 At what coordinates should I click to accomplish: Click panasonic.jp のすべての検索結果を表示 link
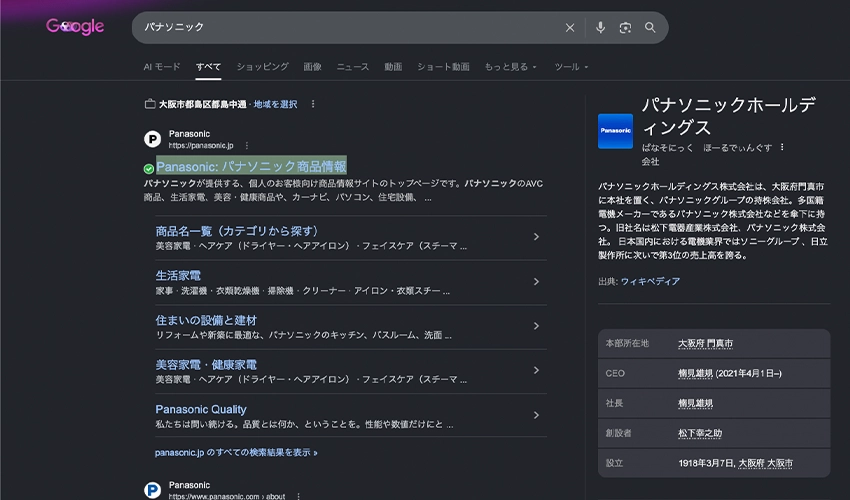[236, 452]
